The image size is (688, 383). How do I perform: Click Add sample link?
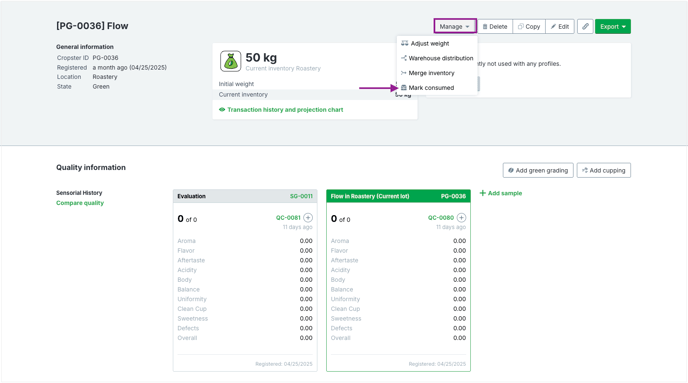click(501, 193)
